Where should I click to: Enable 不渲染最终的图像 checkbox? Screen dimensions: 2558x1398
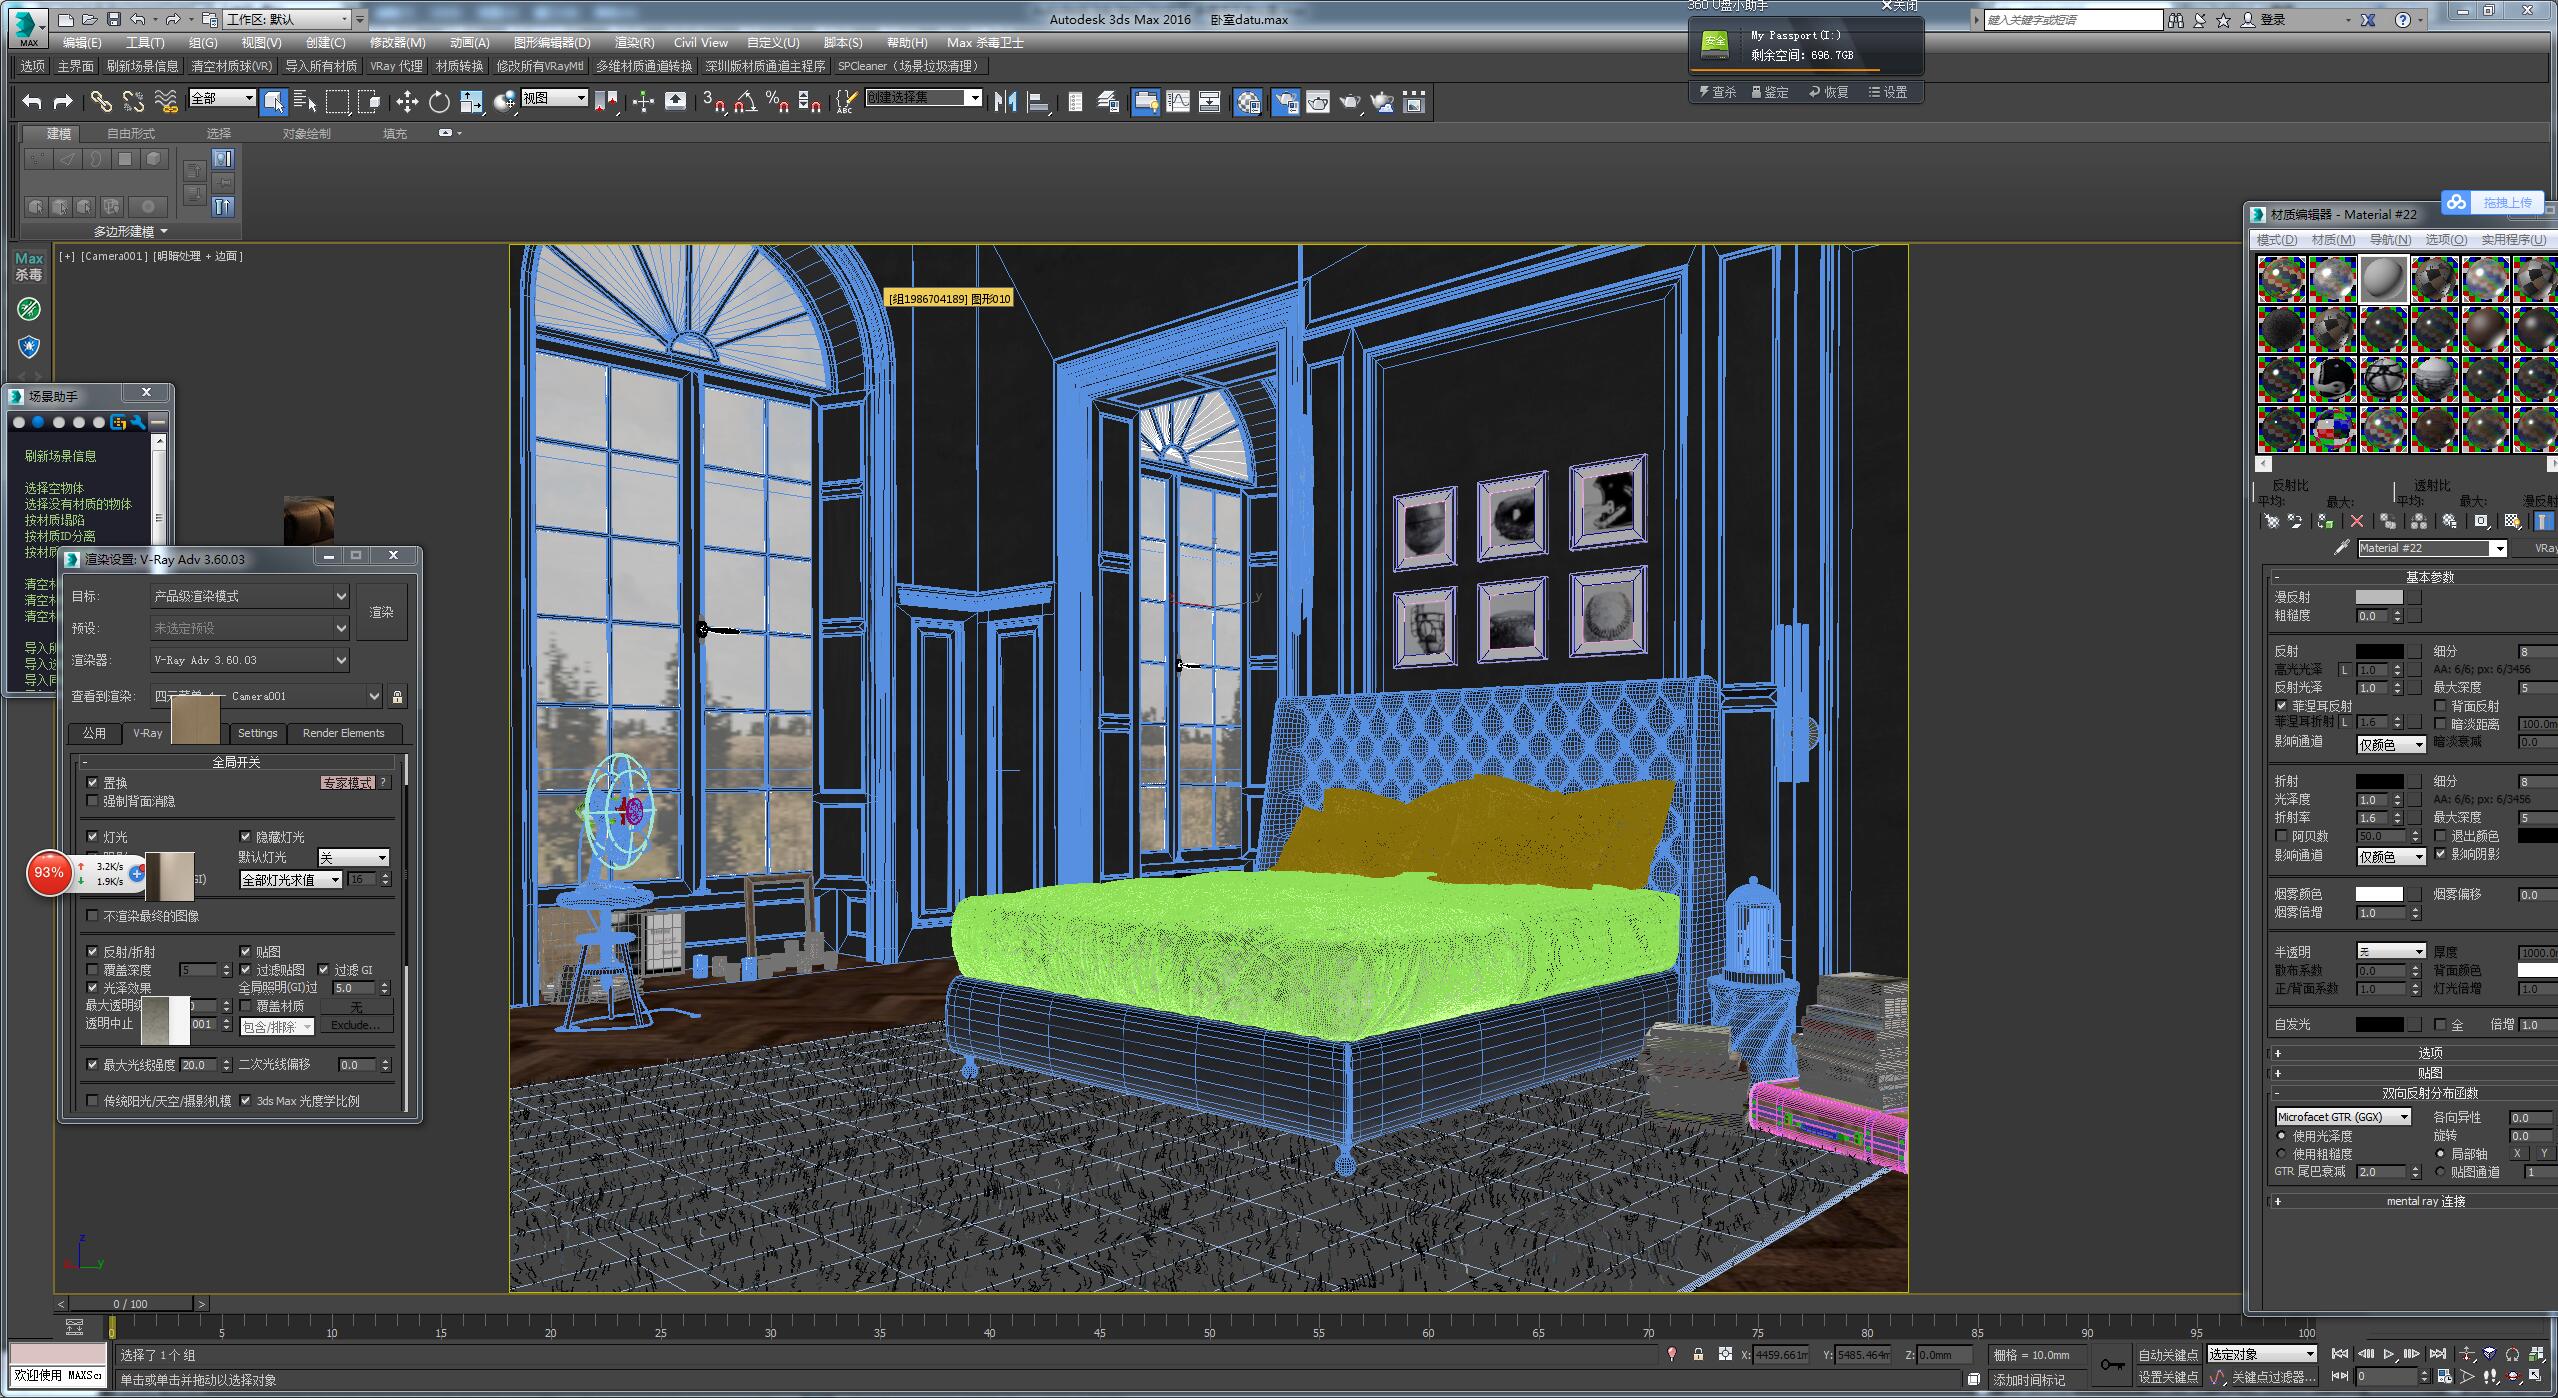click(x=93, y=916)
